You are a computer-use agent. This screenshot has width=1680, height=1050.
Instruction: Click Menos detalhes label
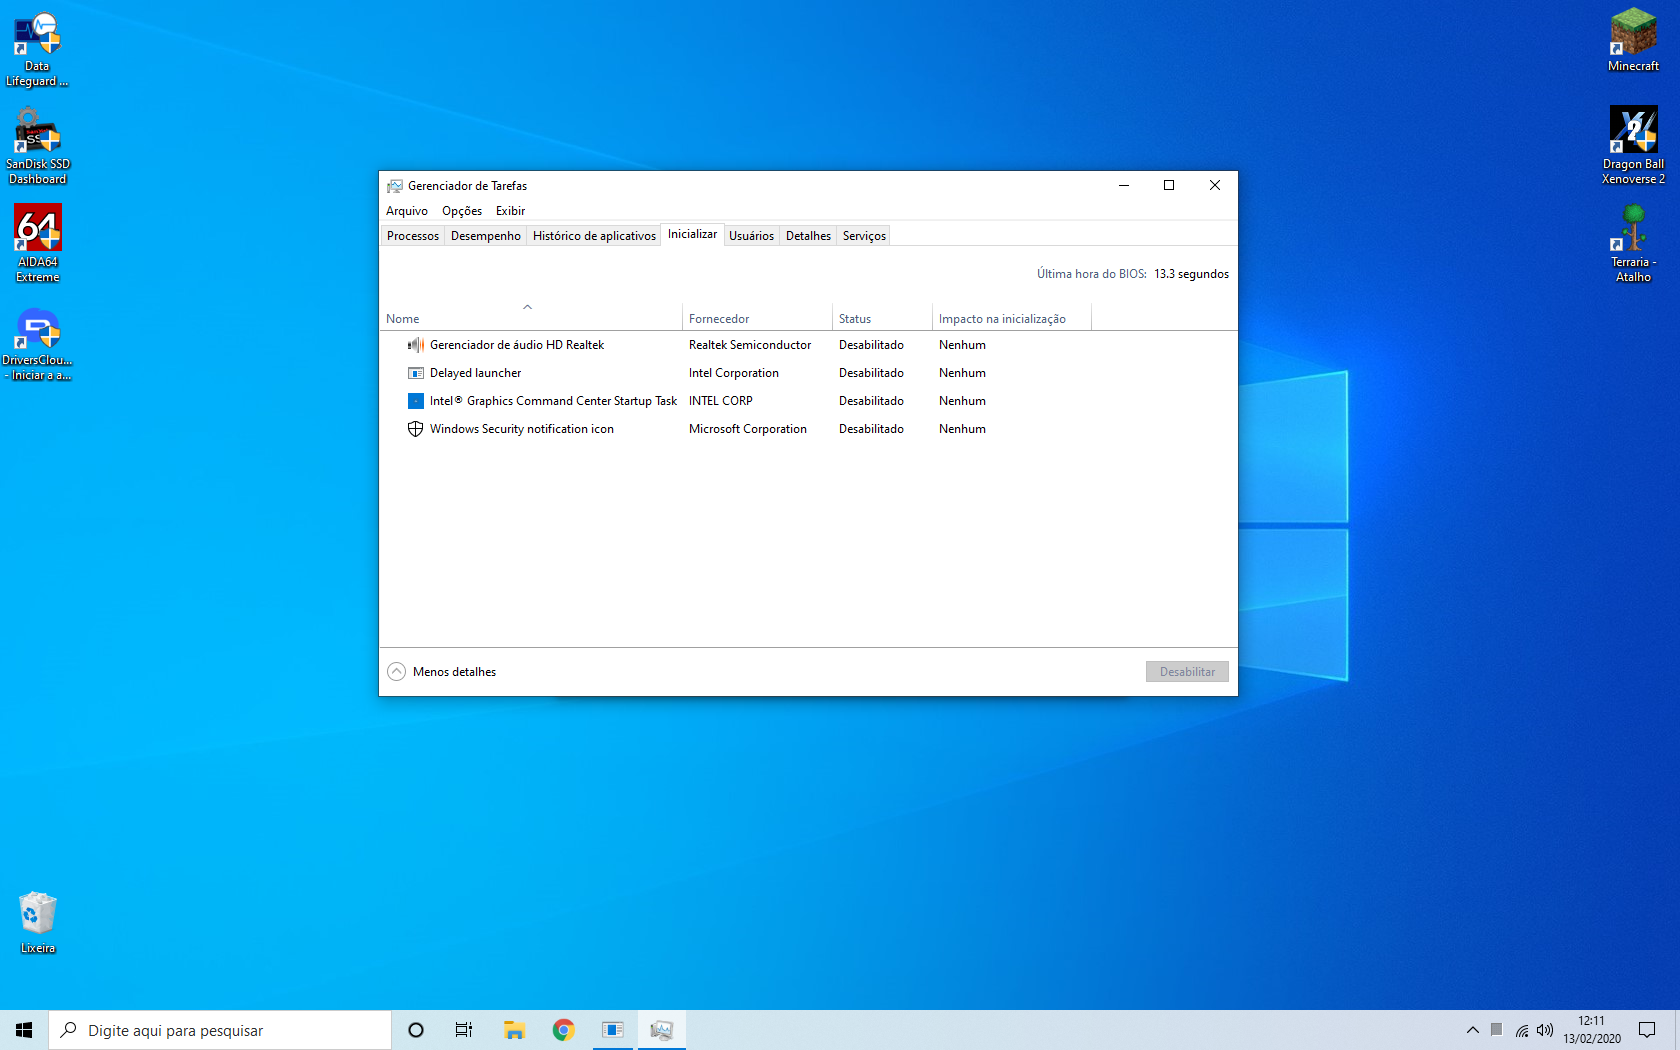tap(454, 672)
